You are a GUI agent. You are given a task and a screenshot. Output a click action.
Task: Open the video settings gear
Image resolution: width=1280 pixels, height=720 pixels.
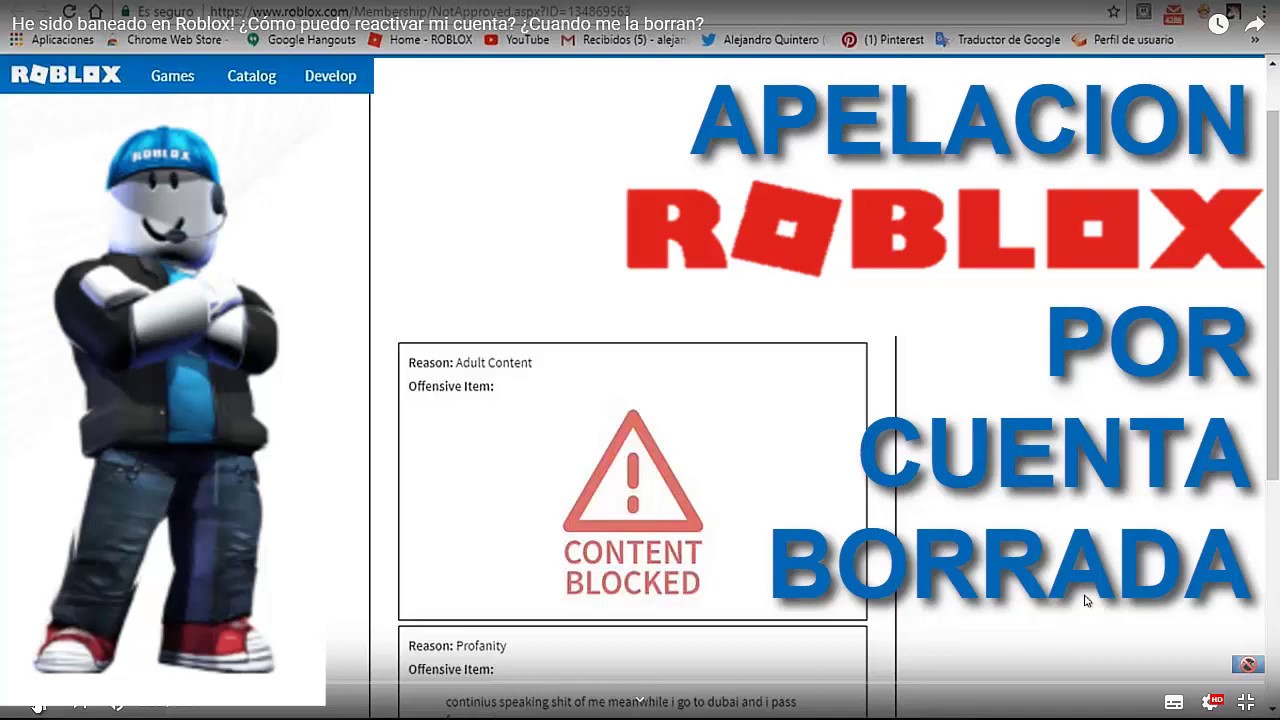(1211, 702)
